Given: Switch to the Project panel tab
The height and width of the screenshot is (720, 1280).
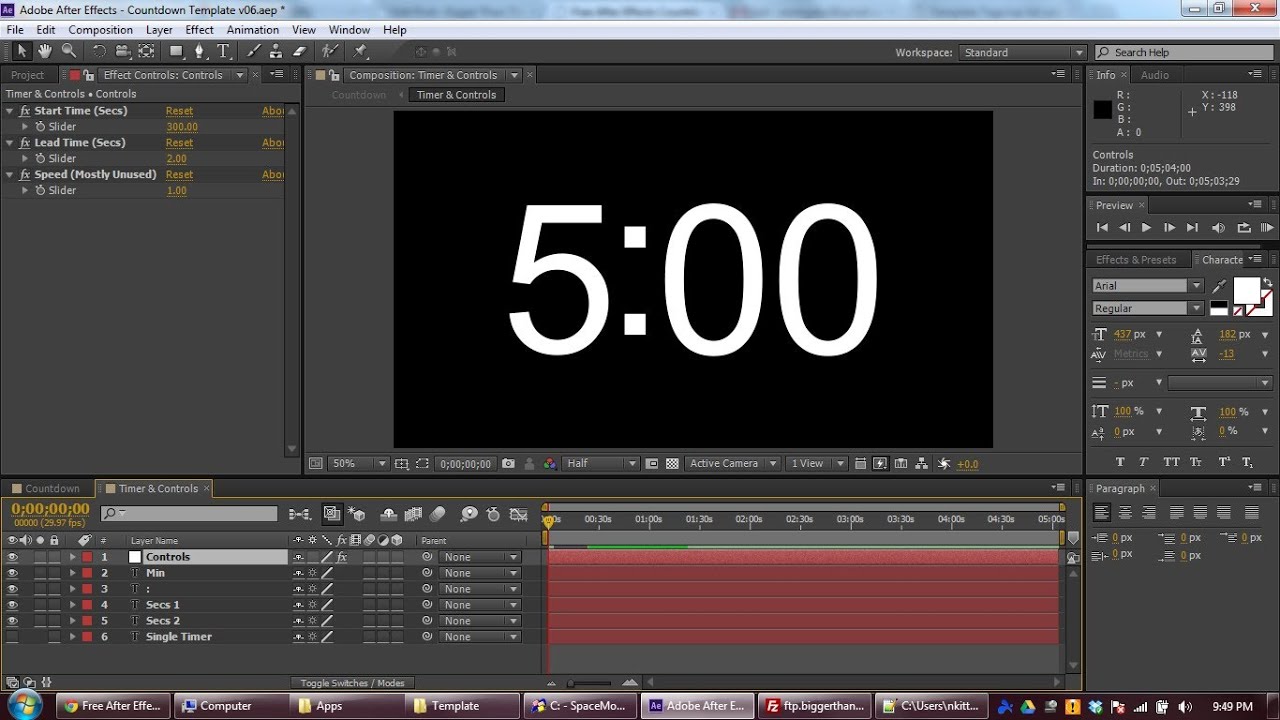Looking at the screenshot, I should point(28,75).
